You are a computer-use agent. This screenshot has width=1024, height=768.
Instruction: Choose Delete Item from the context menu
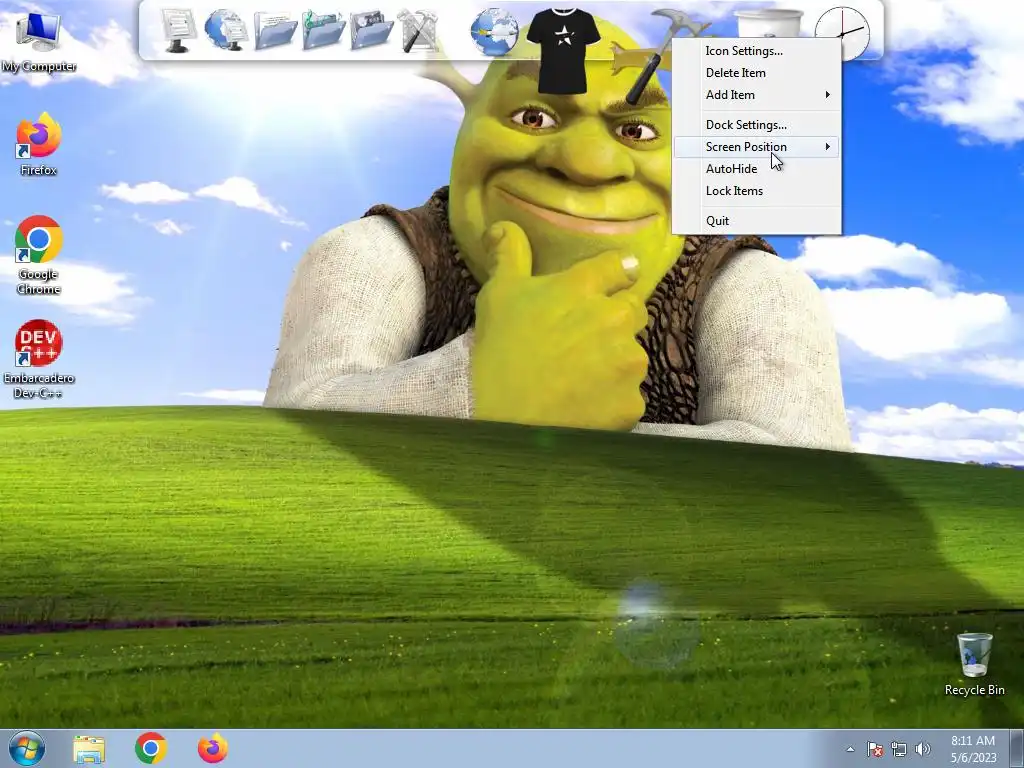tap(757, 72)
